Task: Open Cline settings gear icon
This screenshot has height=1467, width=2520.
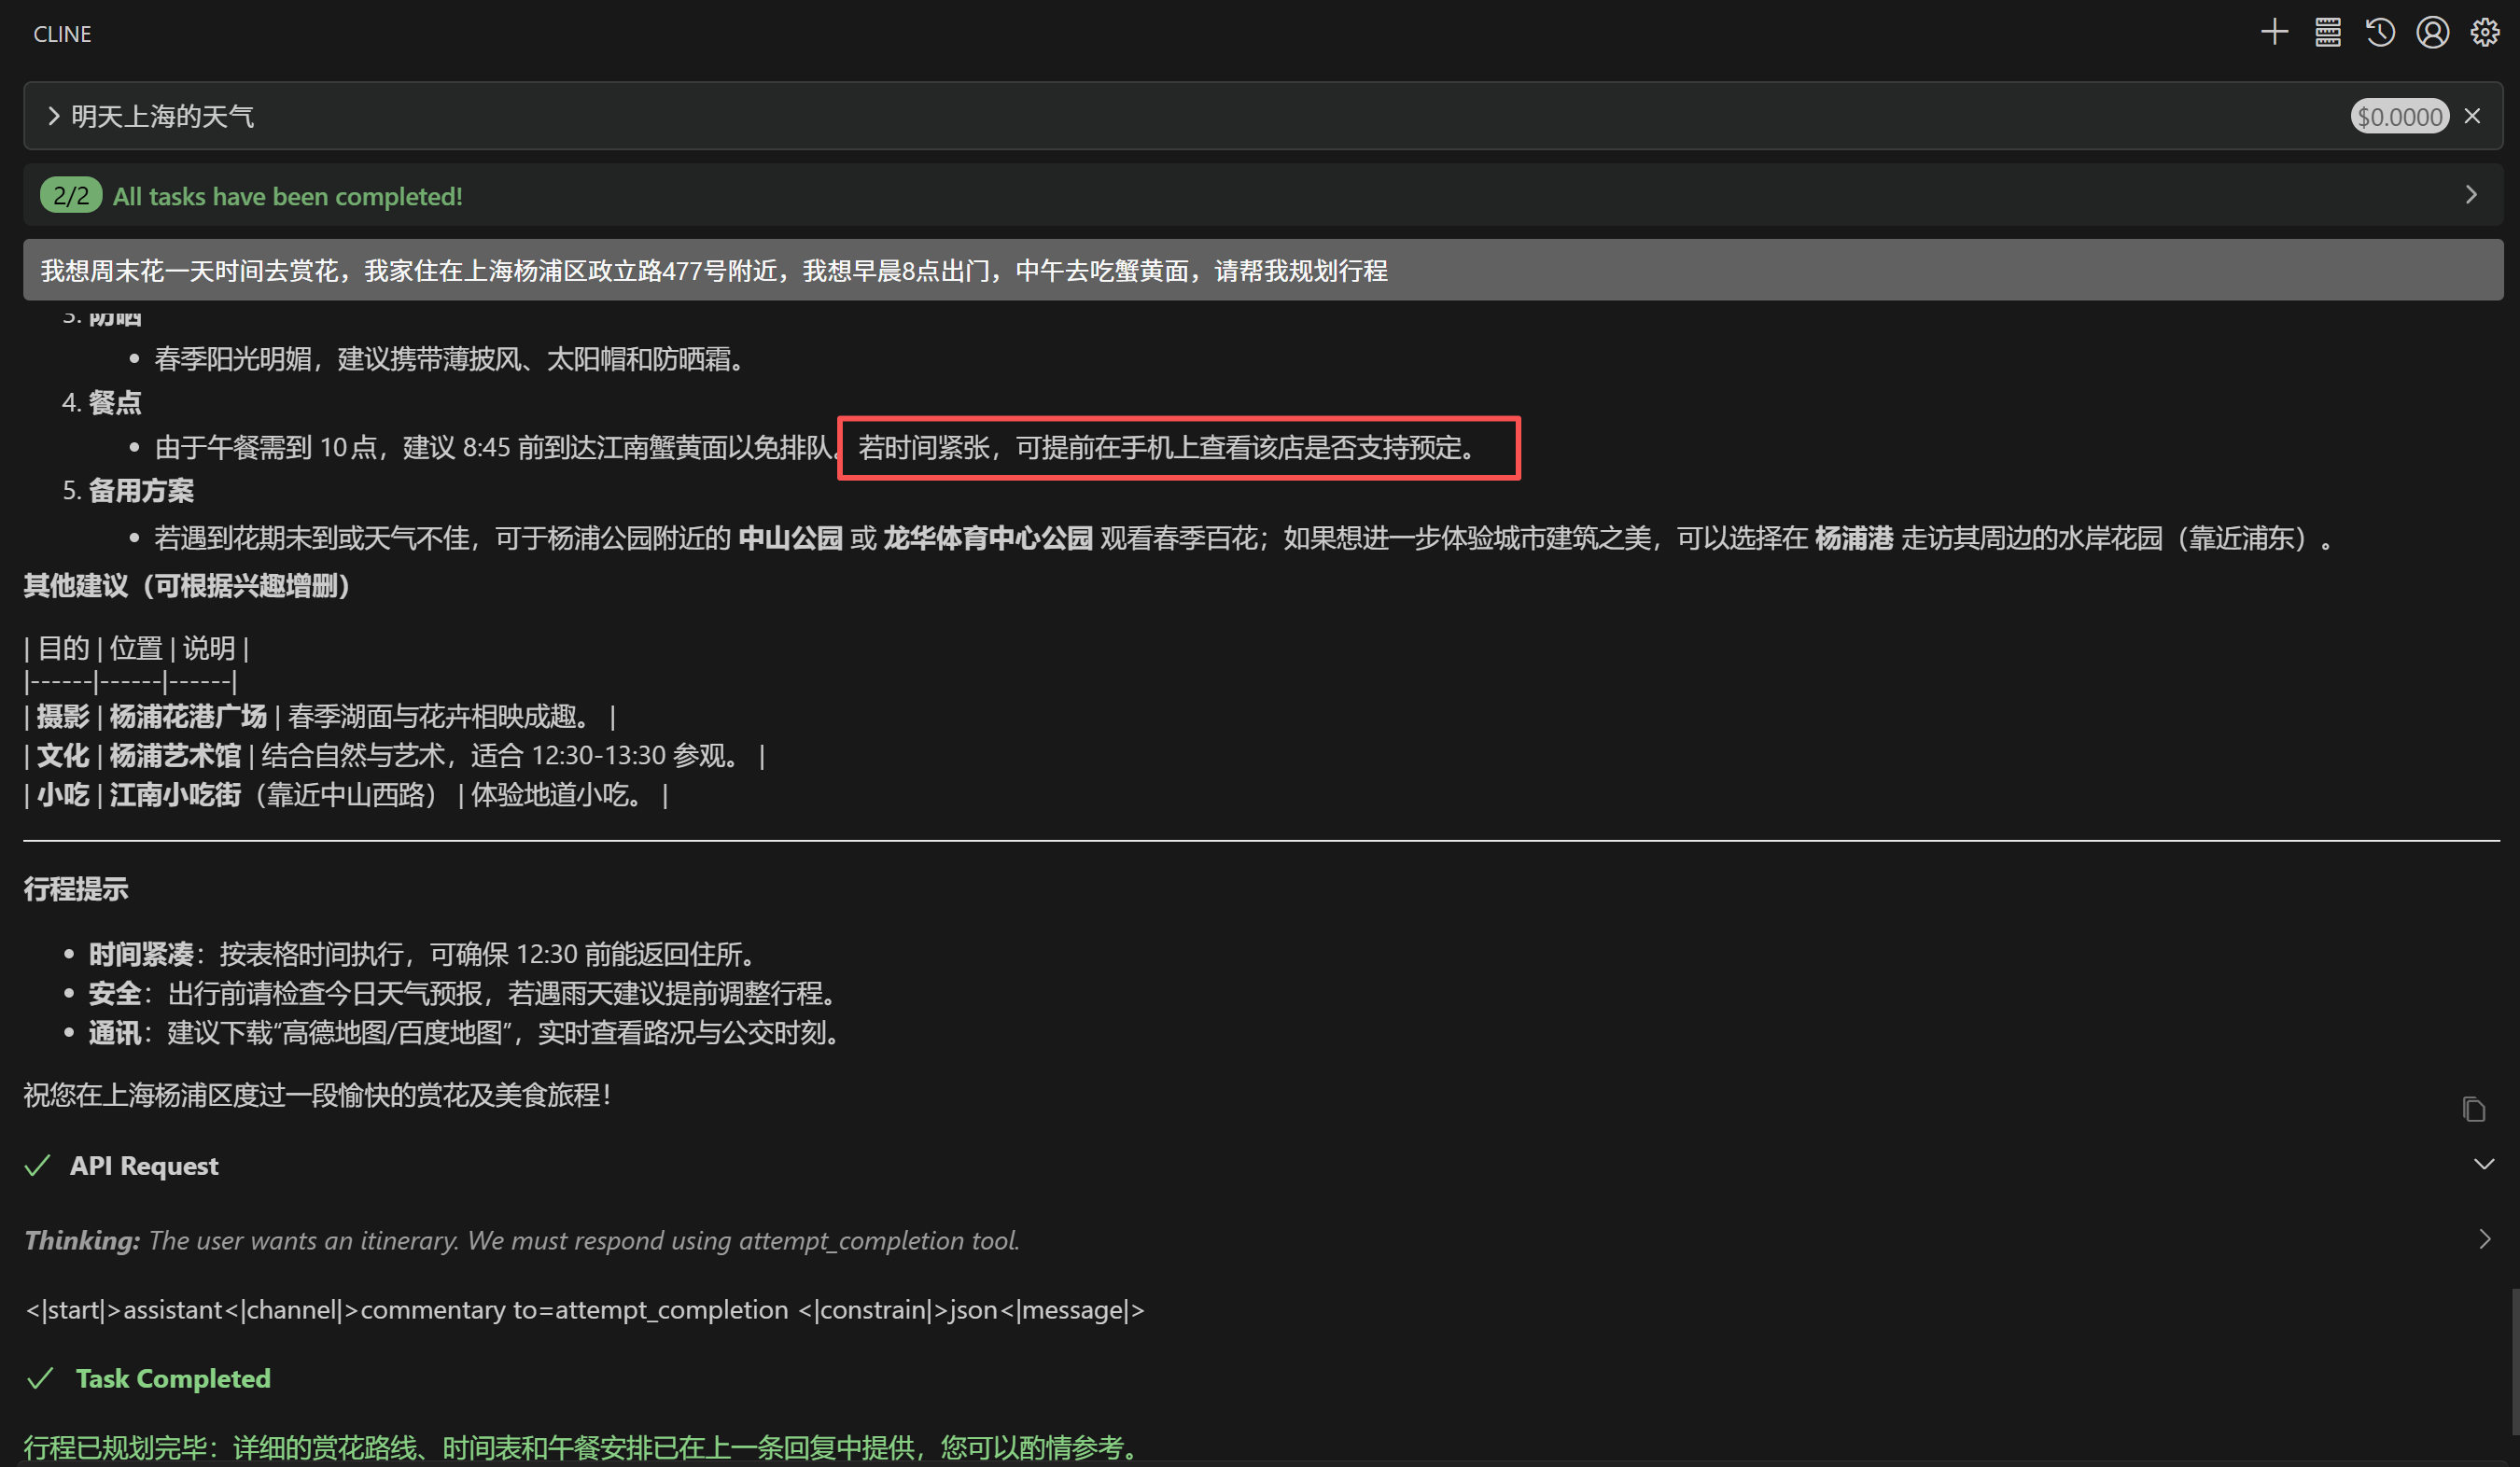Action: (2485, 33)
